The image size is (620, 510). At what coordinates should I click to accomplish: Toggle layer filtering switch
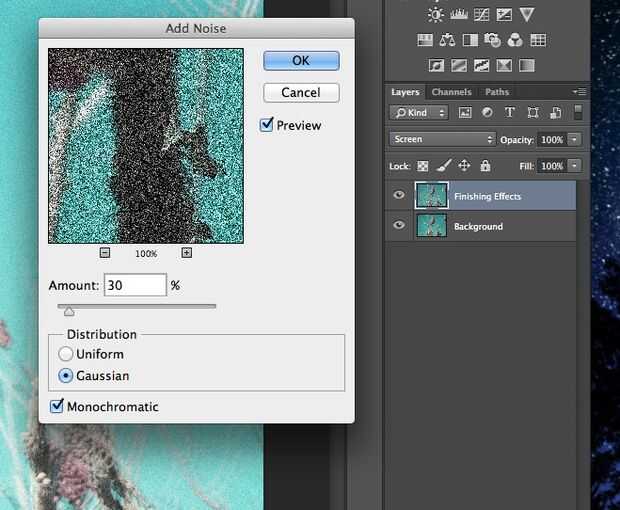578,112
